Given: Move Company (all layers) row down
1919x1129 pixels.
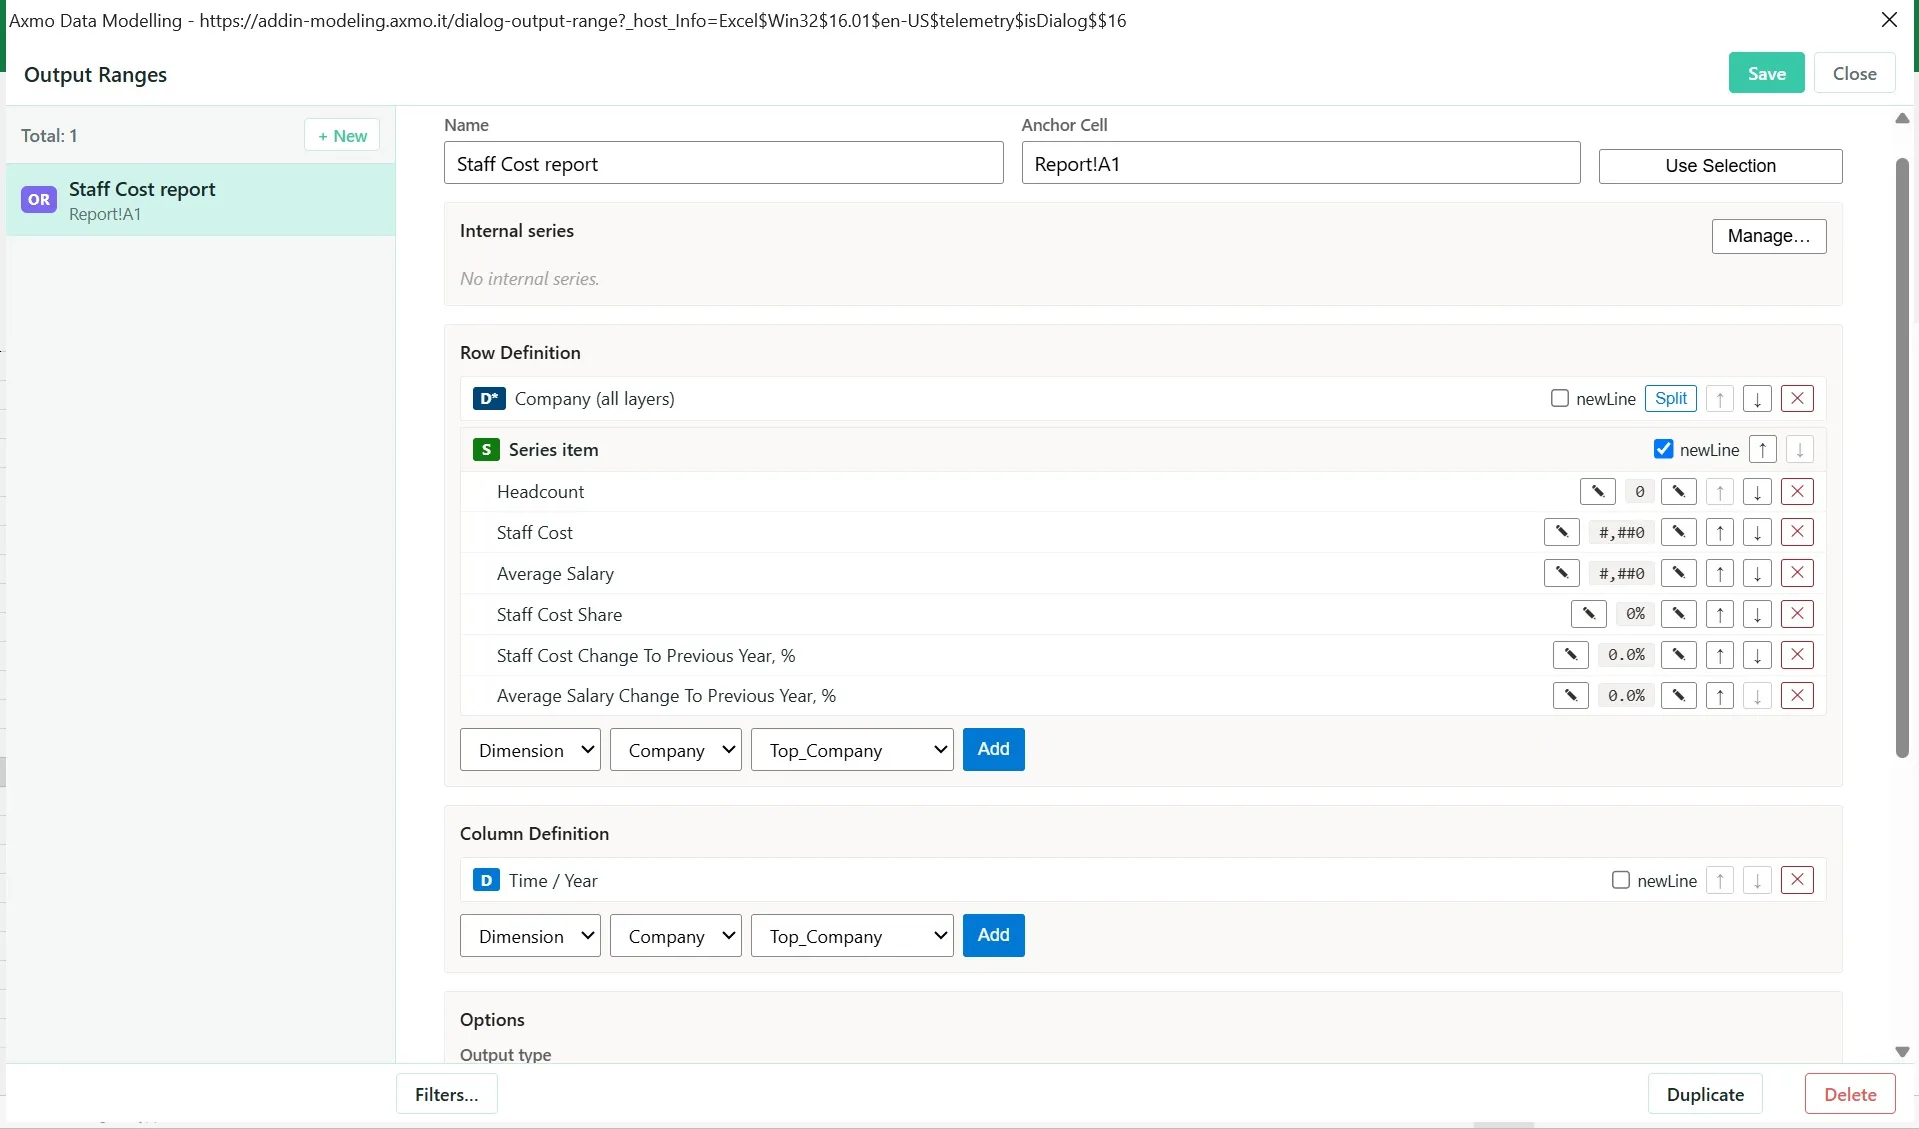Looking at the screenshot, I should pyautogui.click(x=1757, y=399).
